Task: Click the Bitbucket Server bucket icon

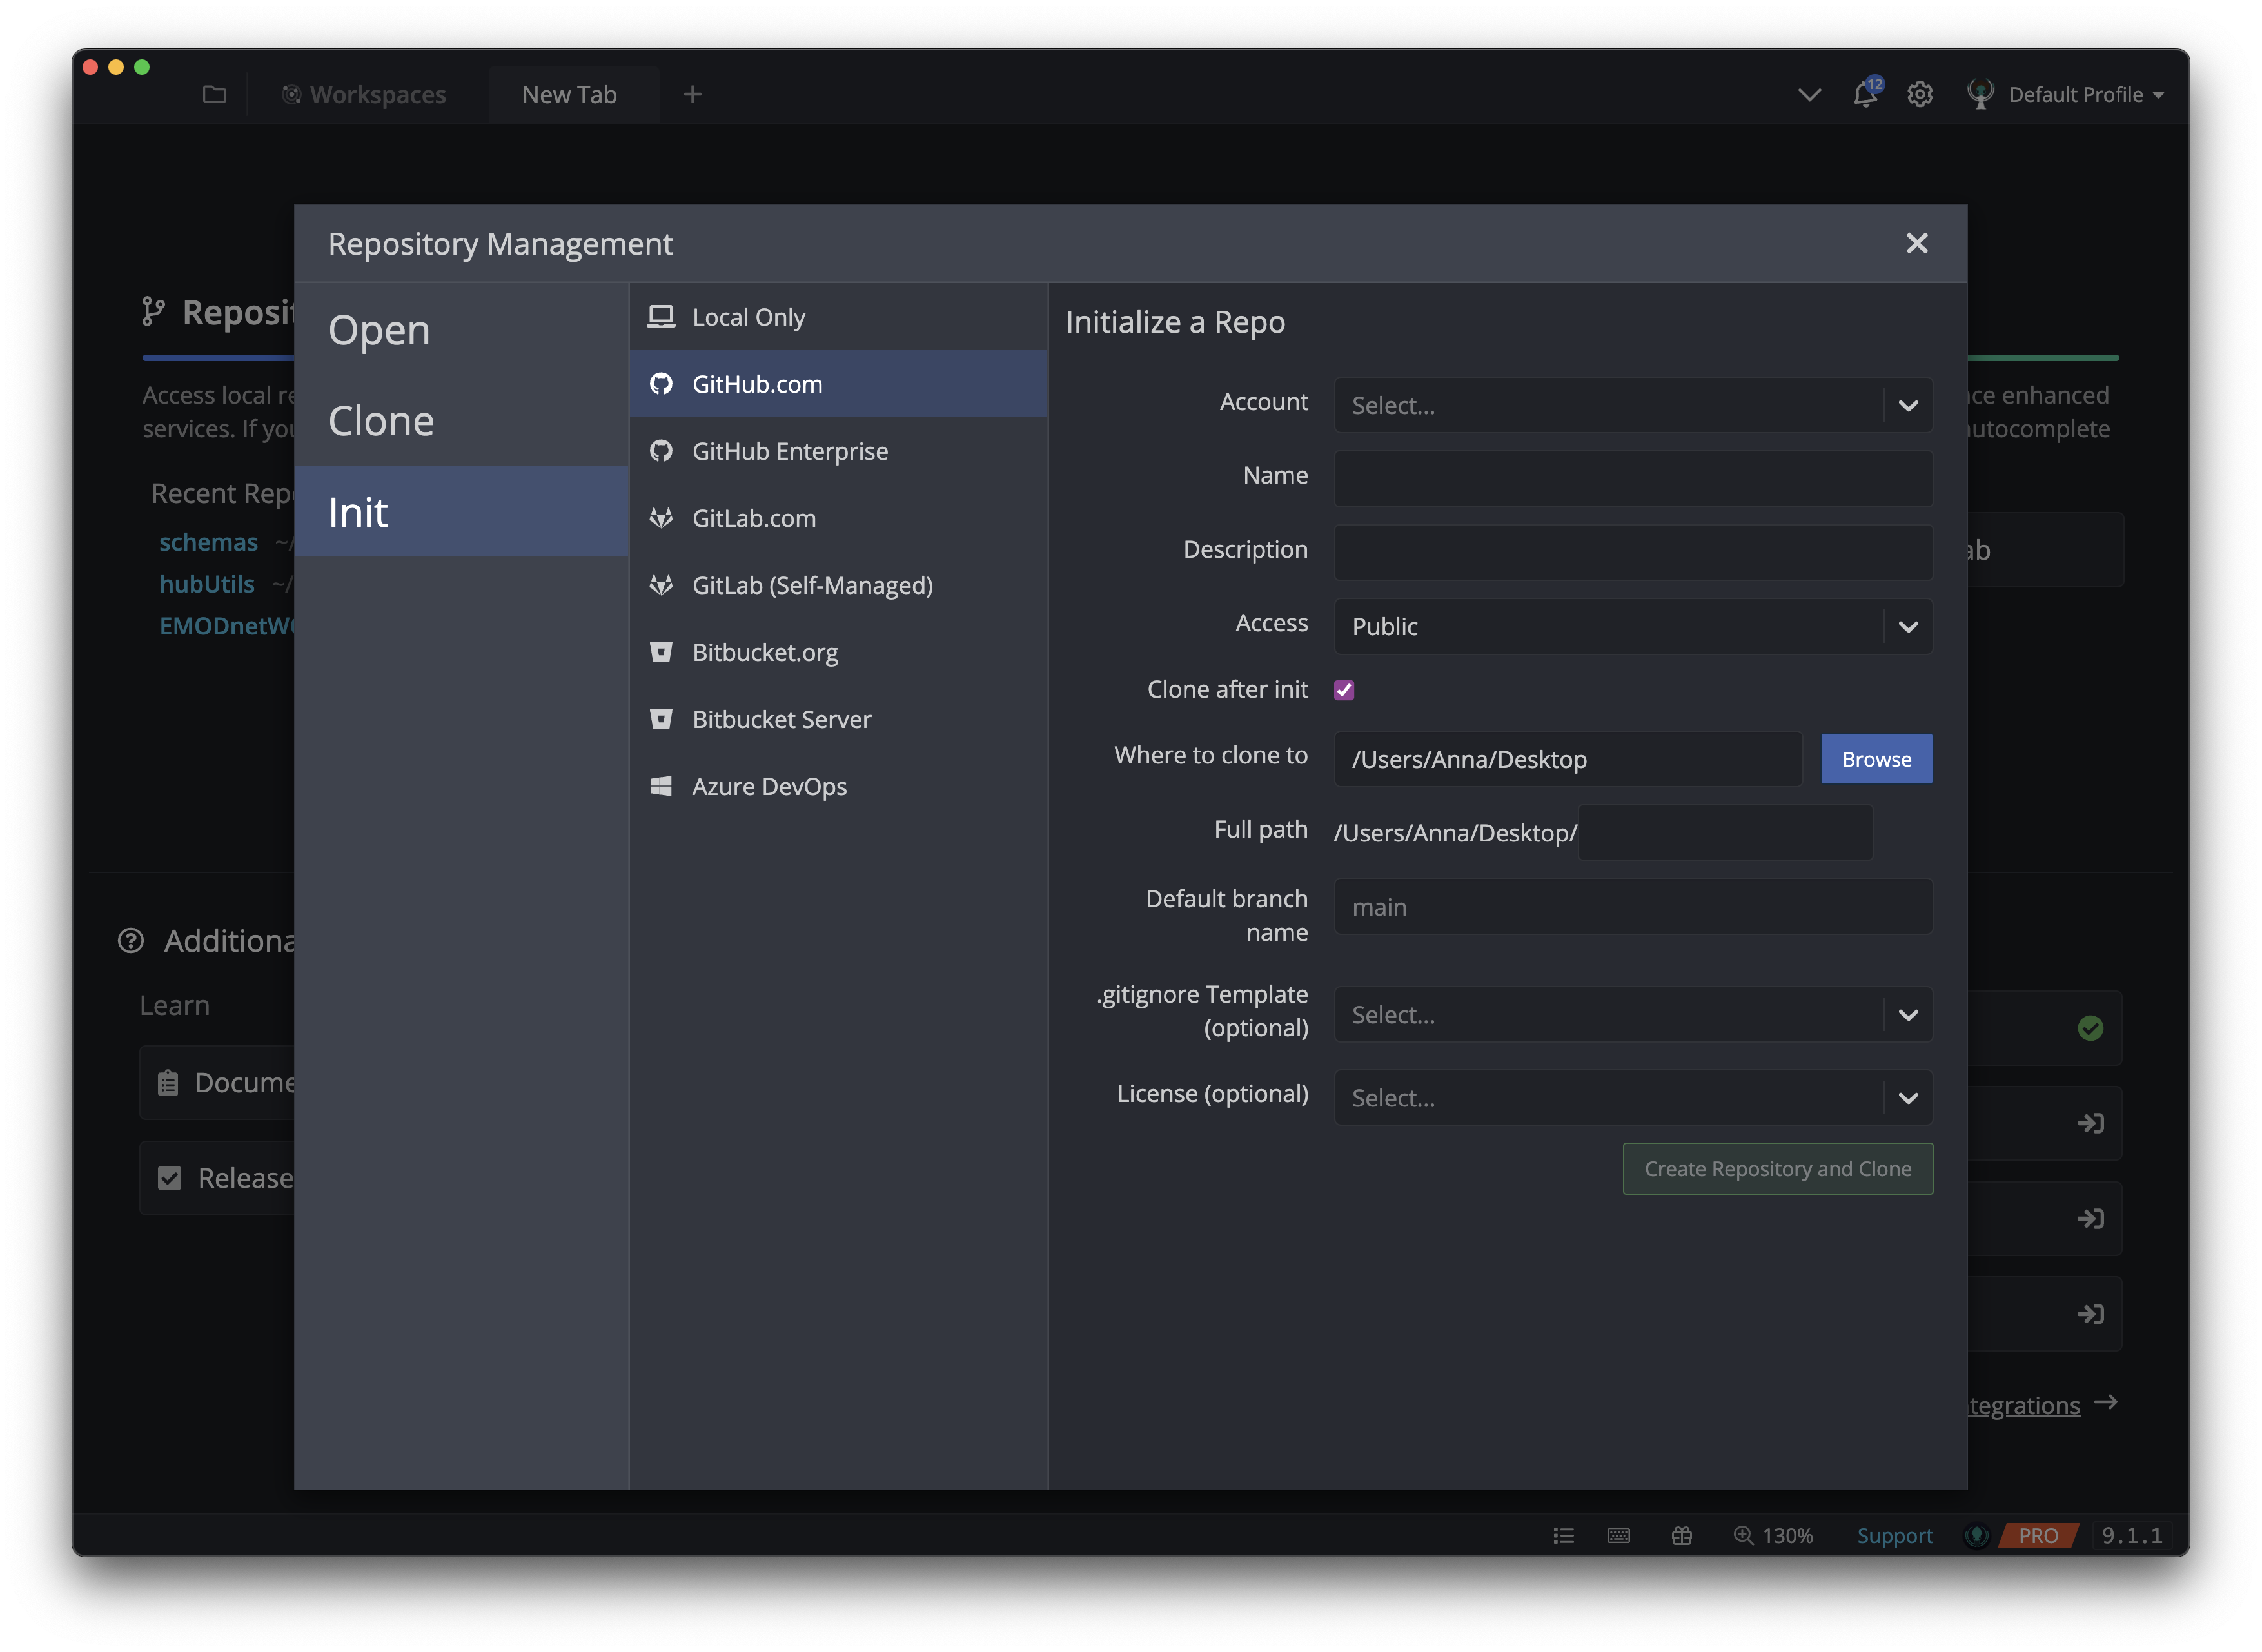Action: (x=661, y=719)
